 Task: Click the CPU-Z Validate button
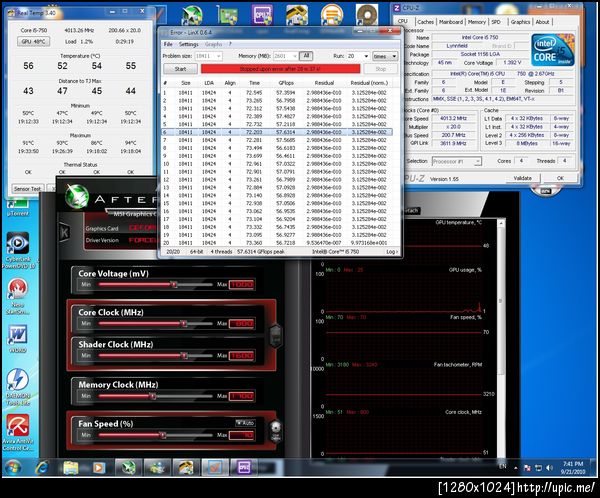coord(523,178)
